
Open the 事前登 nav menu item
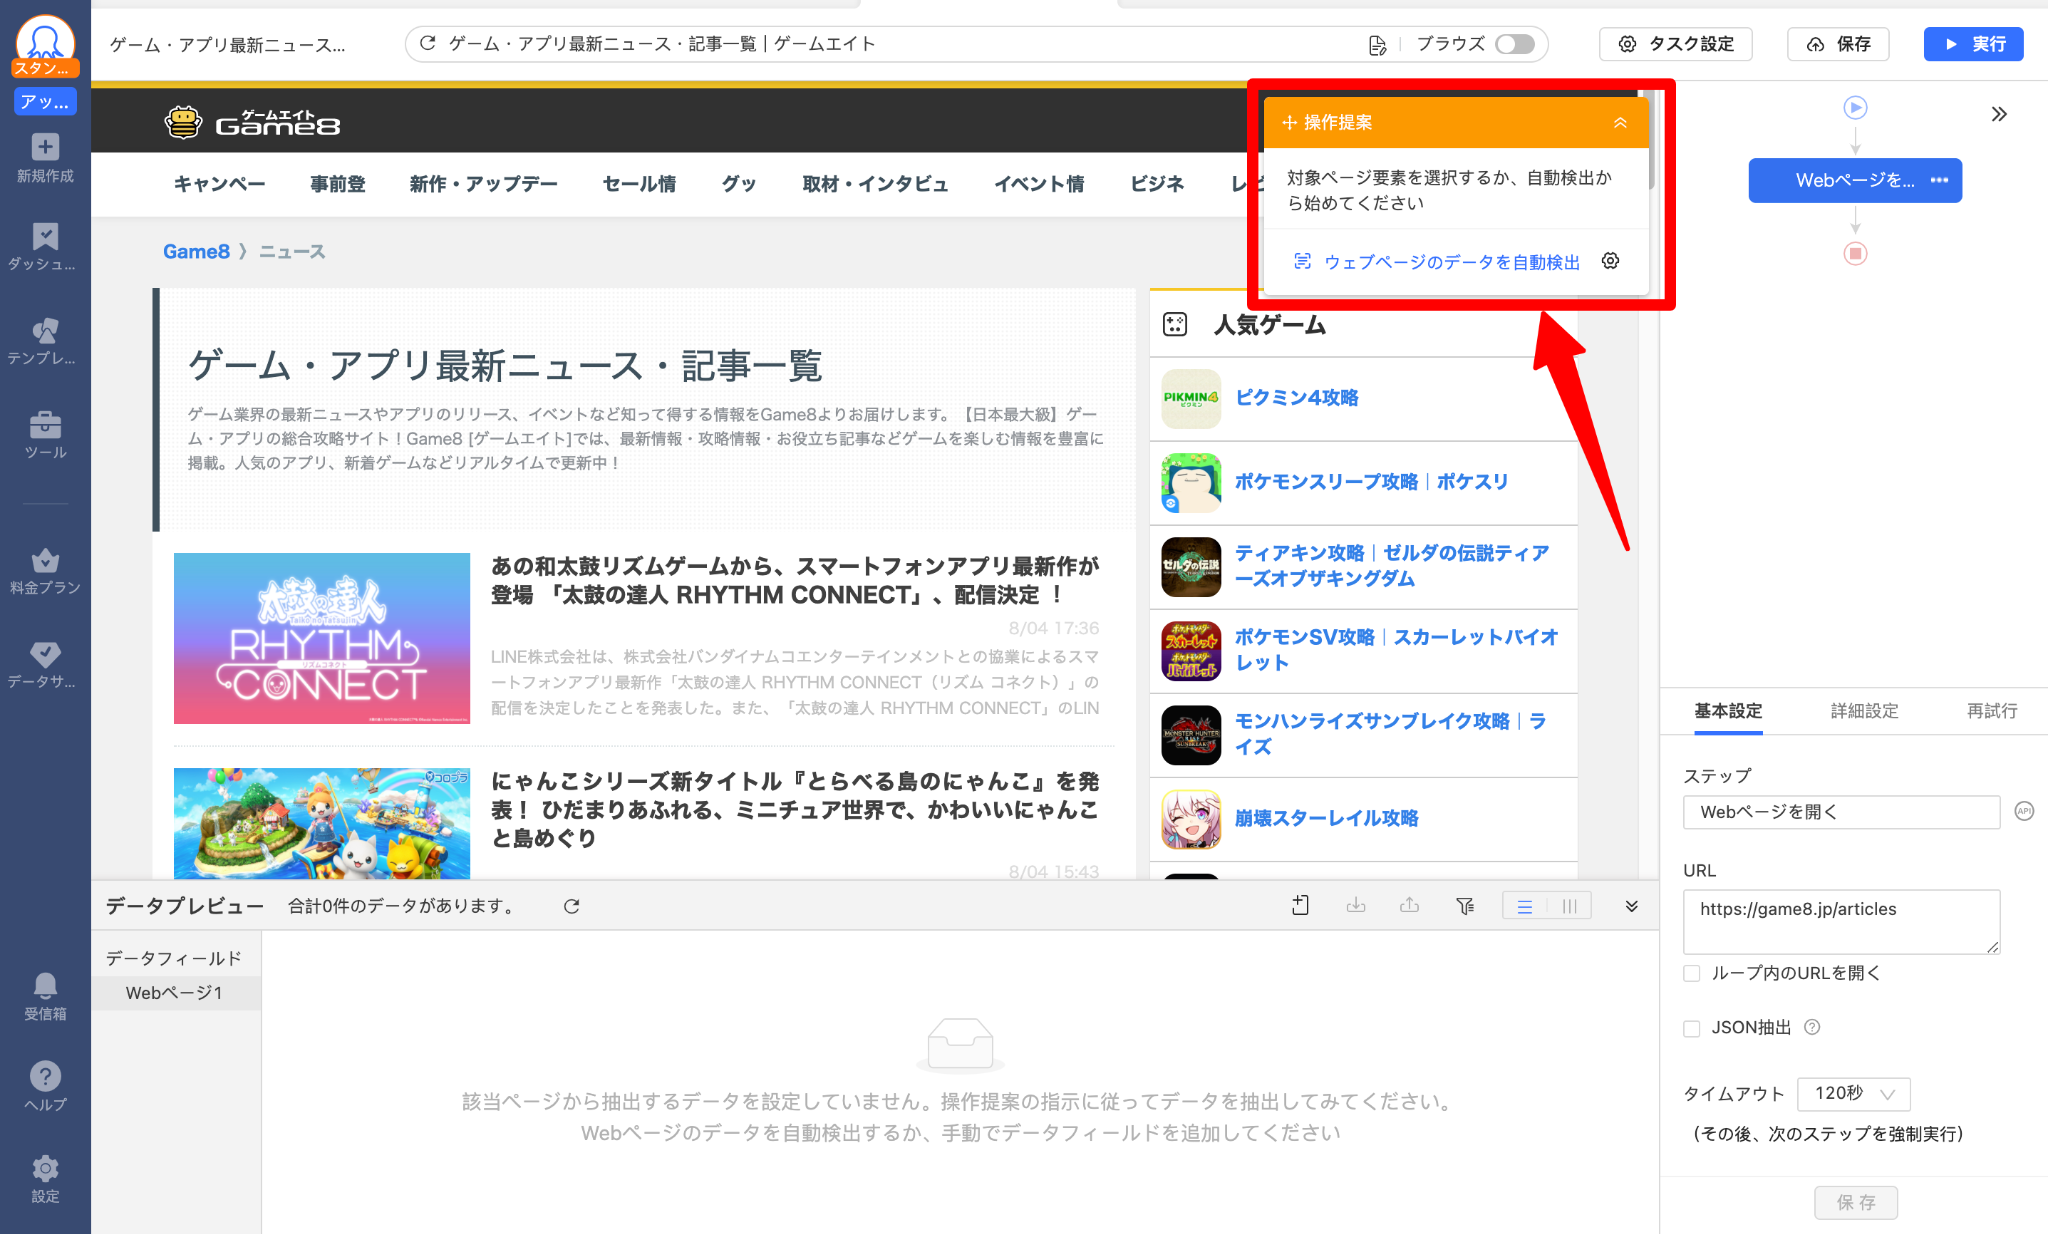point(338,184)
